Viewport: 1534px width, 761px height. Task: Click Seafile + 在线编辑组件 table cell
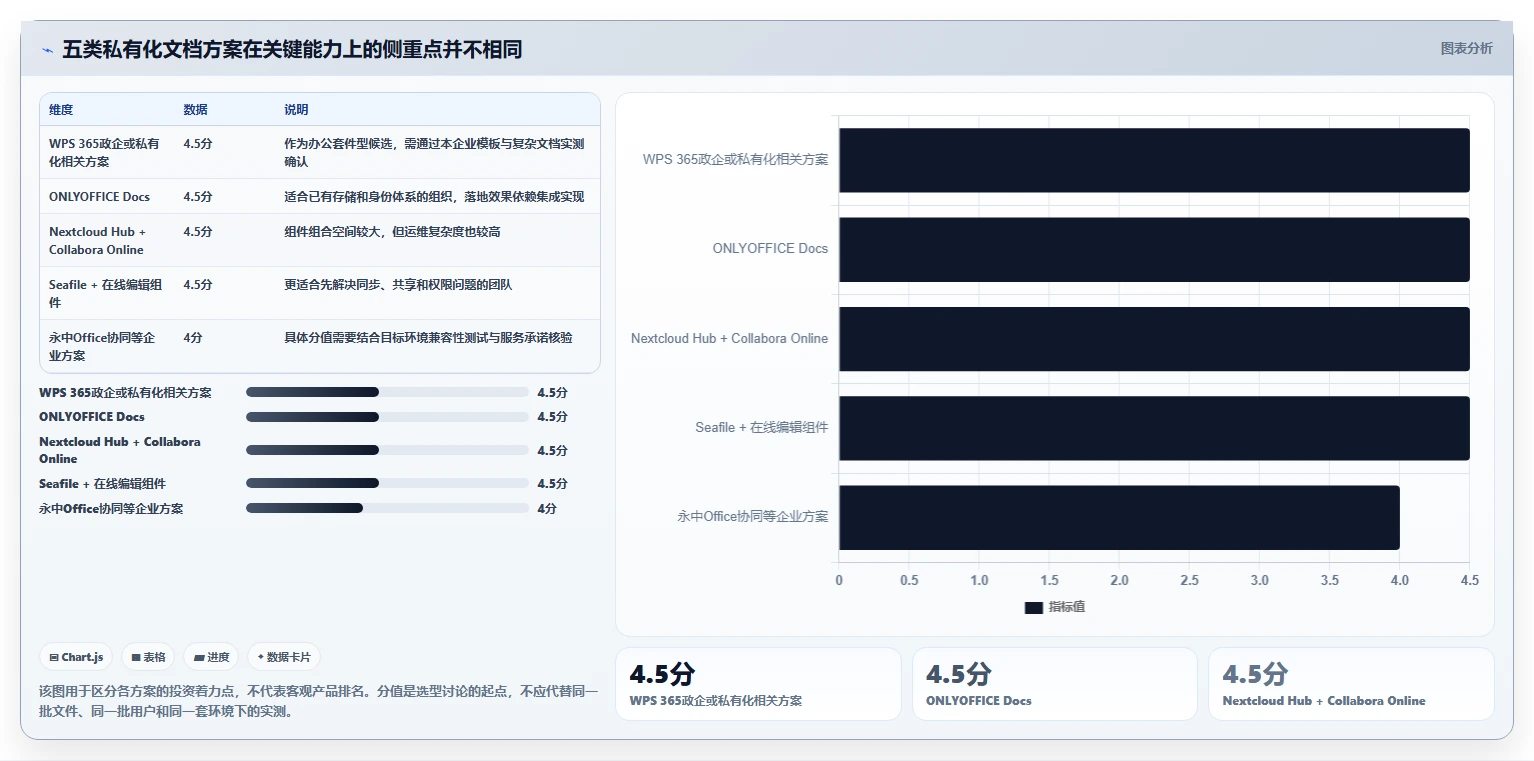pyautogui.click(x=105, y=293)
